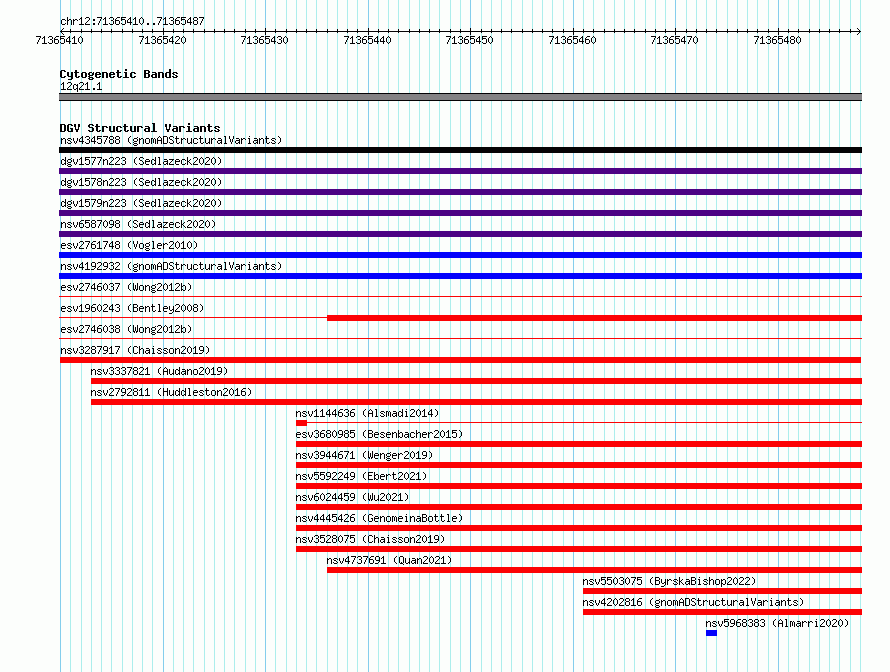Click ruler position 71365420

point(162,40)
